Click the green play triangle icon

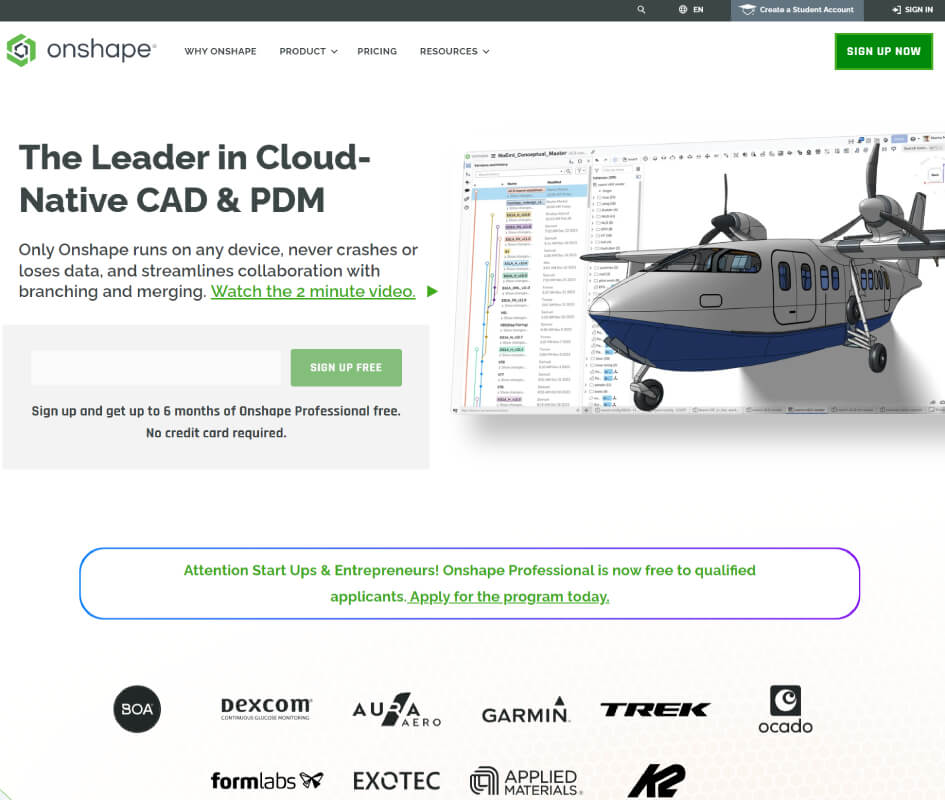432,292
